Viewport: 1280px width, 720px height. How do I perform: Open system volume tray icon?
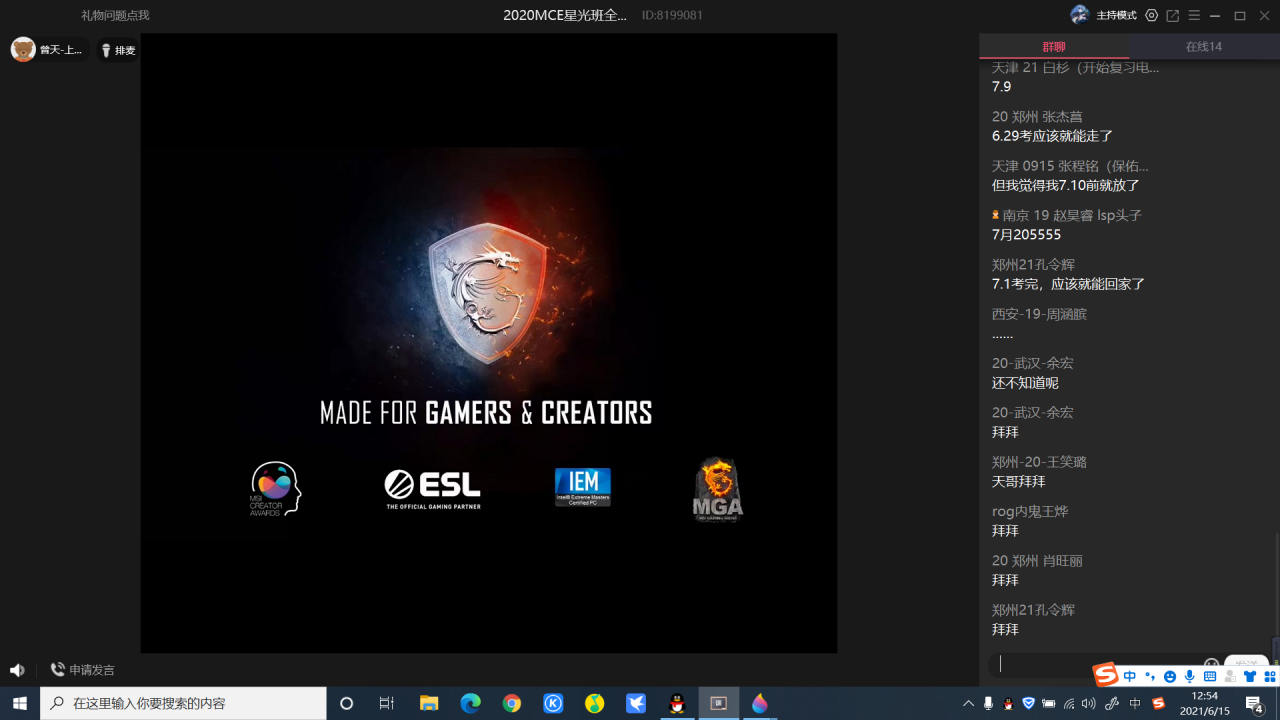pyautogui.click(x=1089, y=703)
